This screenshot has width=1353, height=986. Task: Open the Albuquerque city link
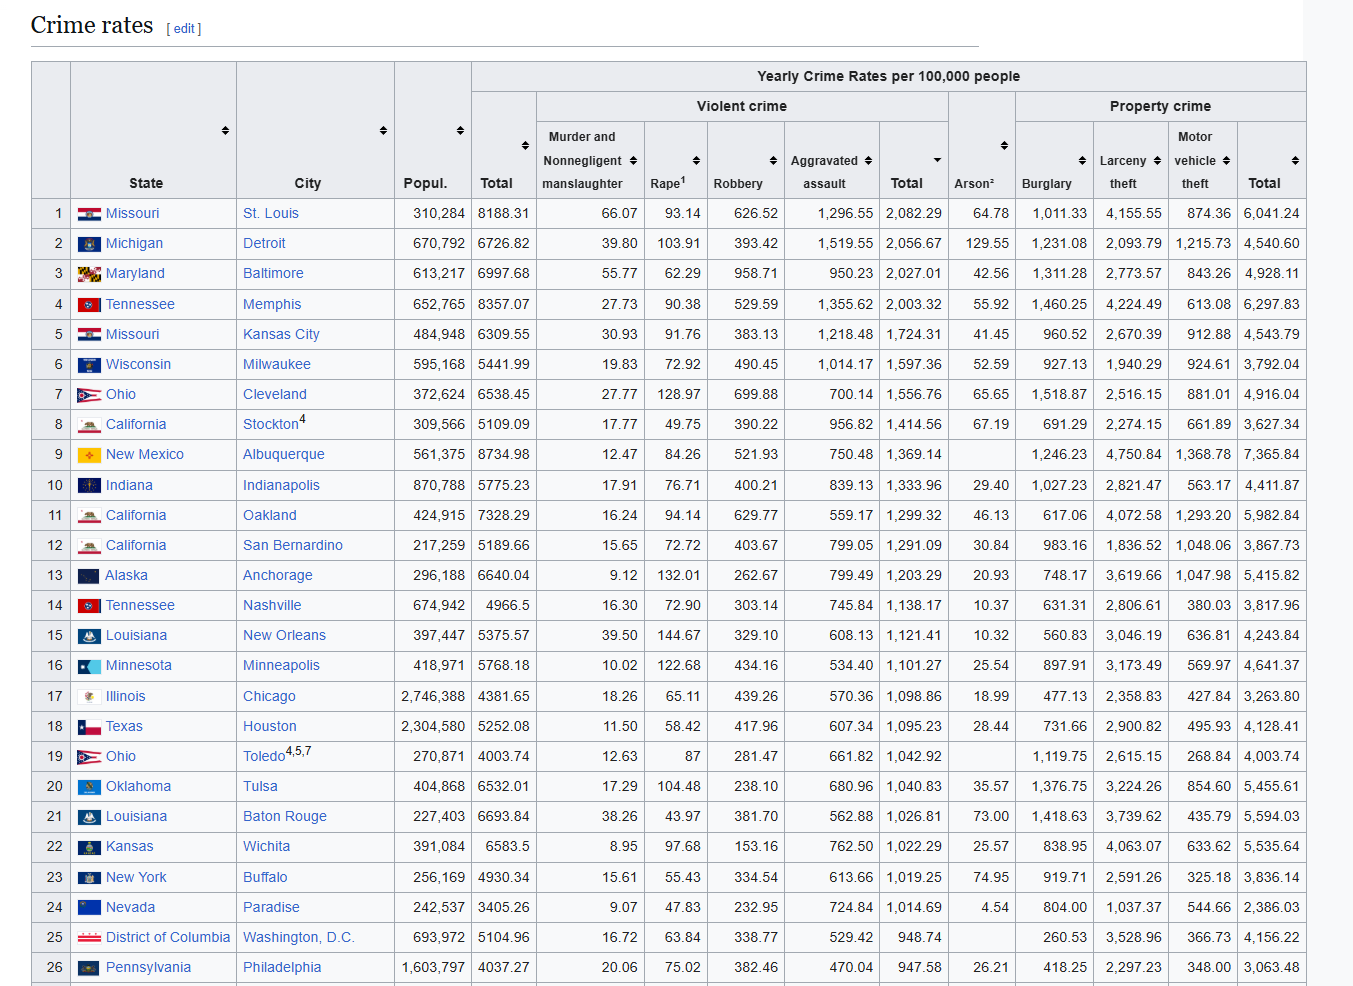(284, 455)
